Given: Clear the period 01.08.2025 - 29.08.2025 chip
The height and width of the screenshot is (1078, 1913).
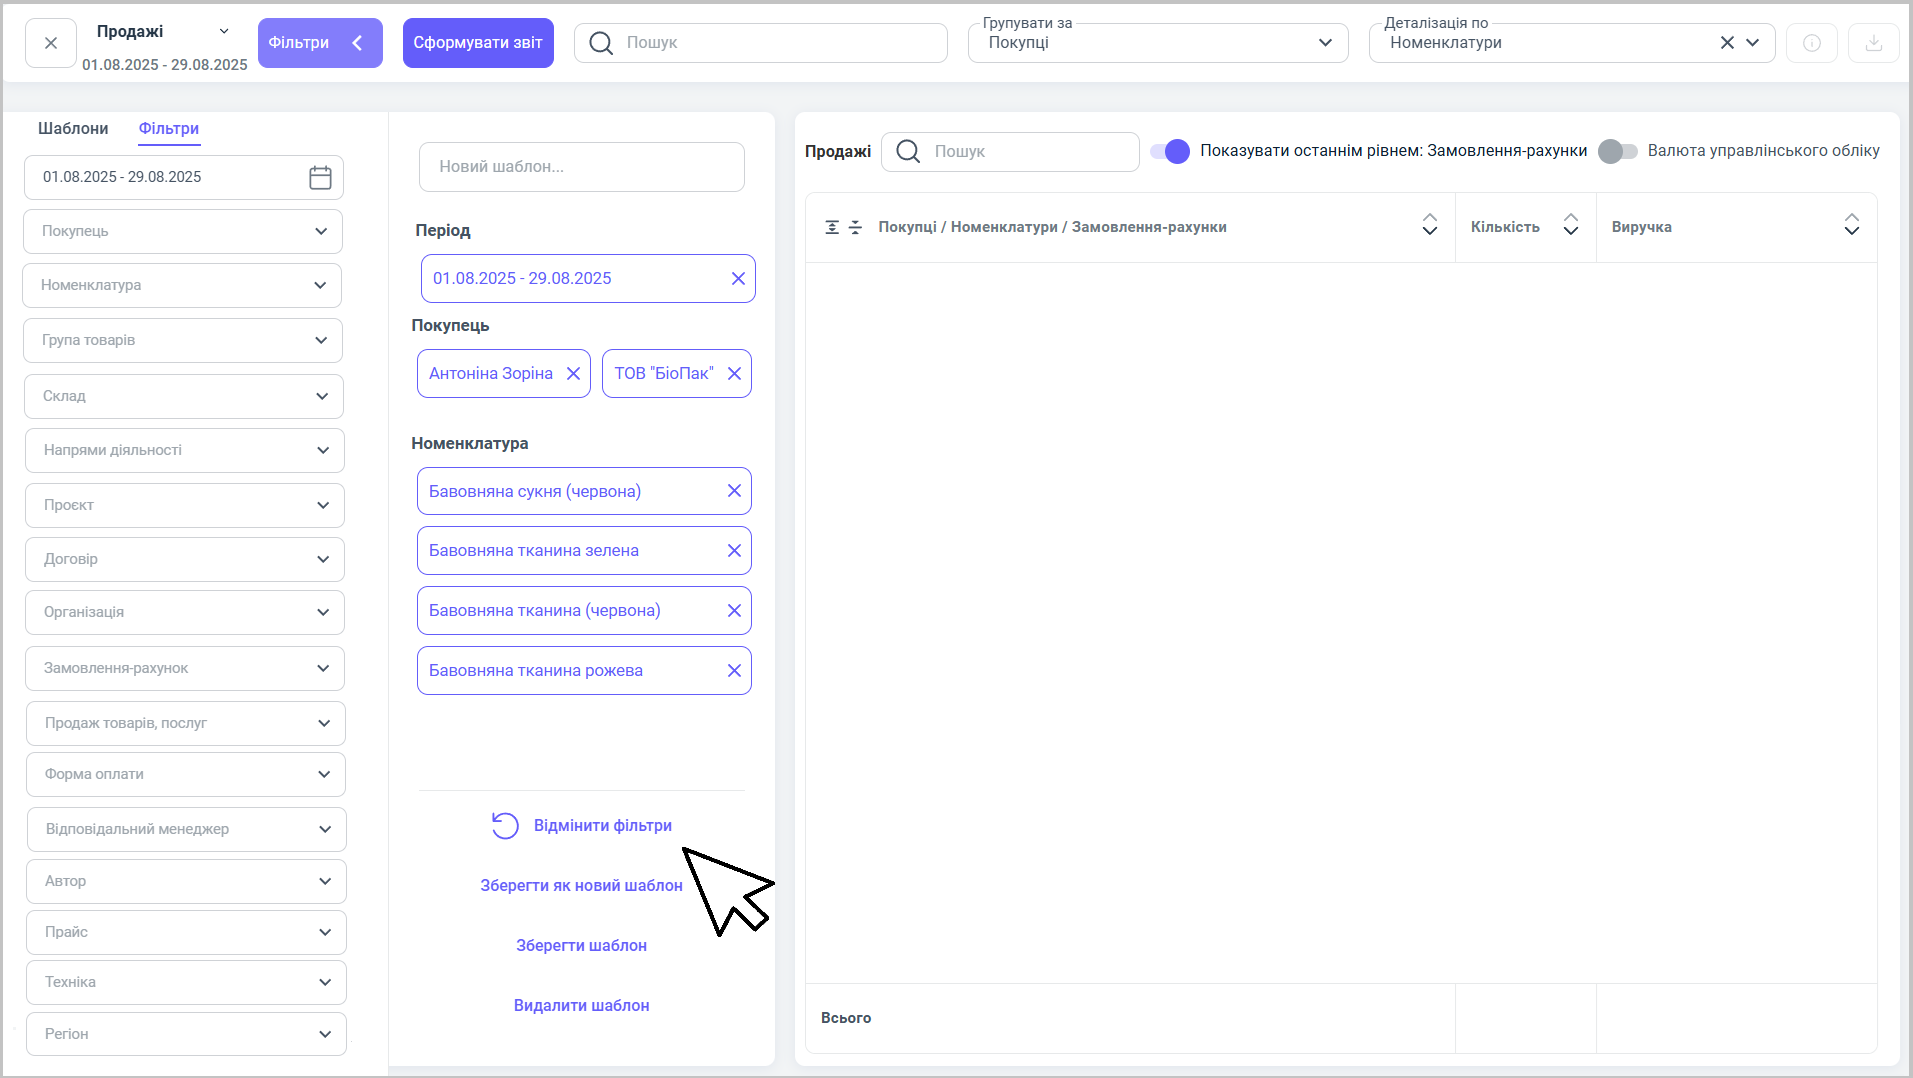Looking at the screenshot, I should coord(738,279).
